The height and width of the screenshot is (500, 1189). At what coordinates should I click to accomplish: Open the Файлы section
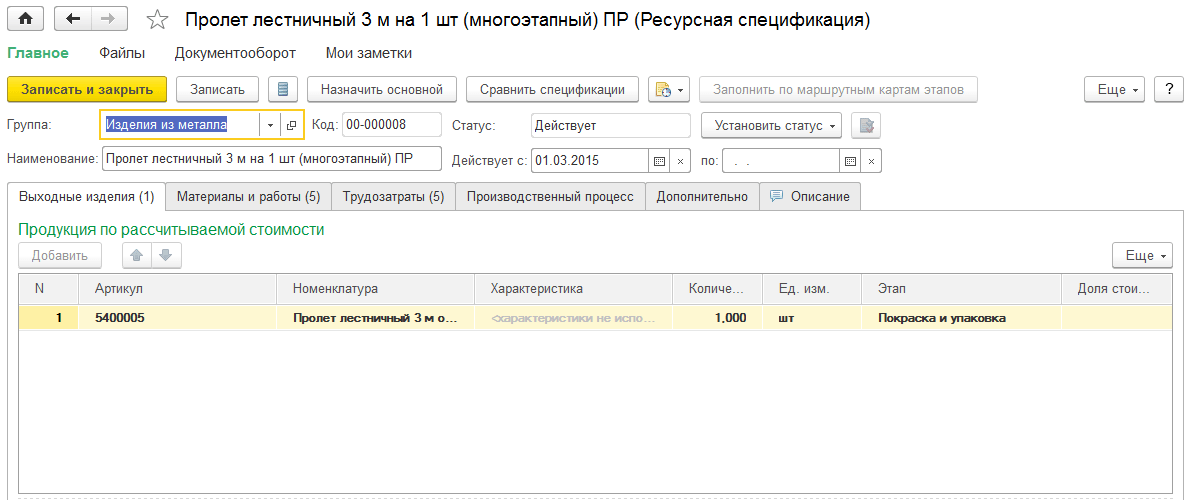[122, 53]
